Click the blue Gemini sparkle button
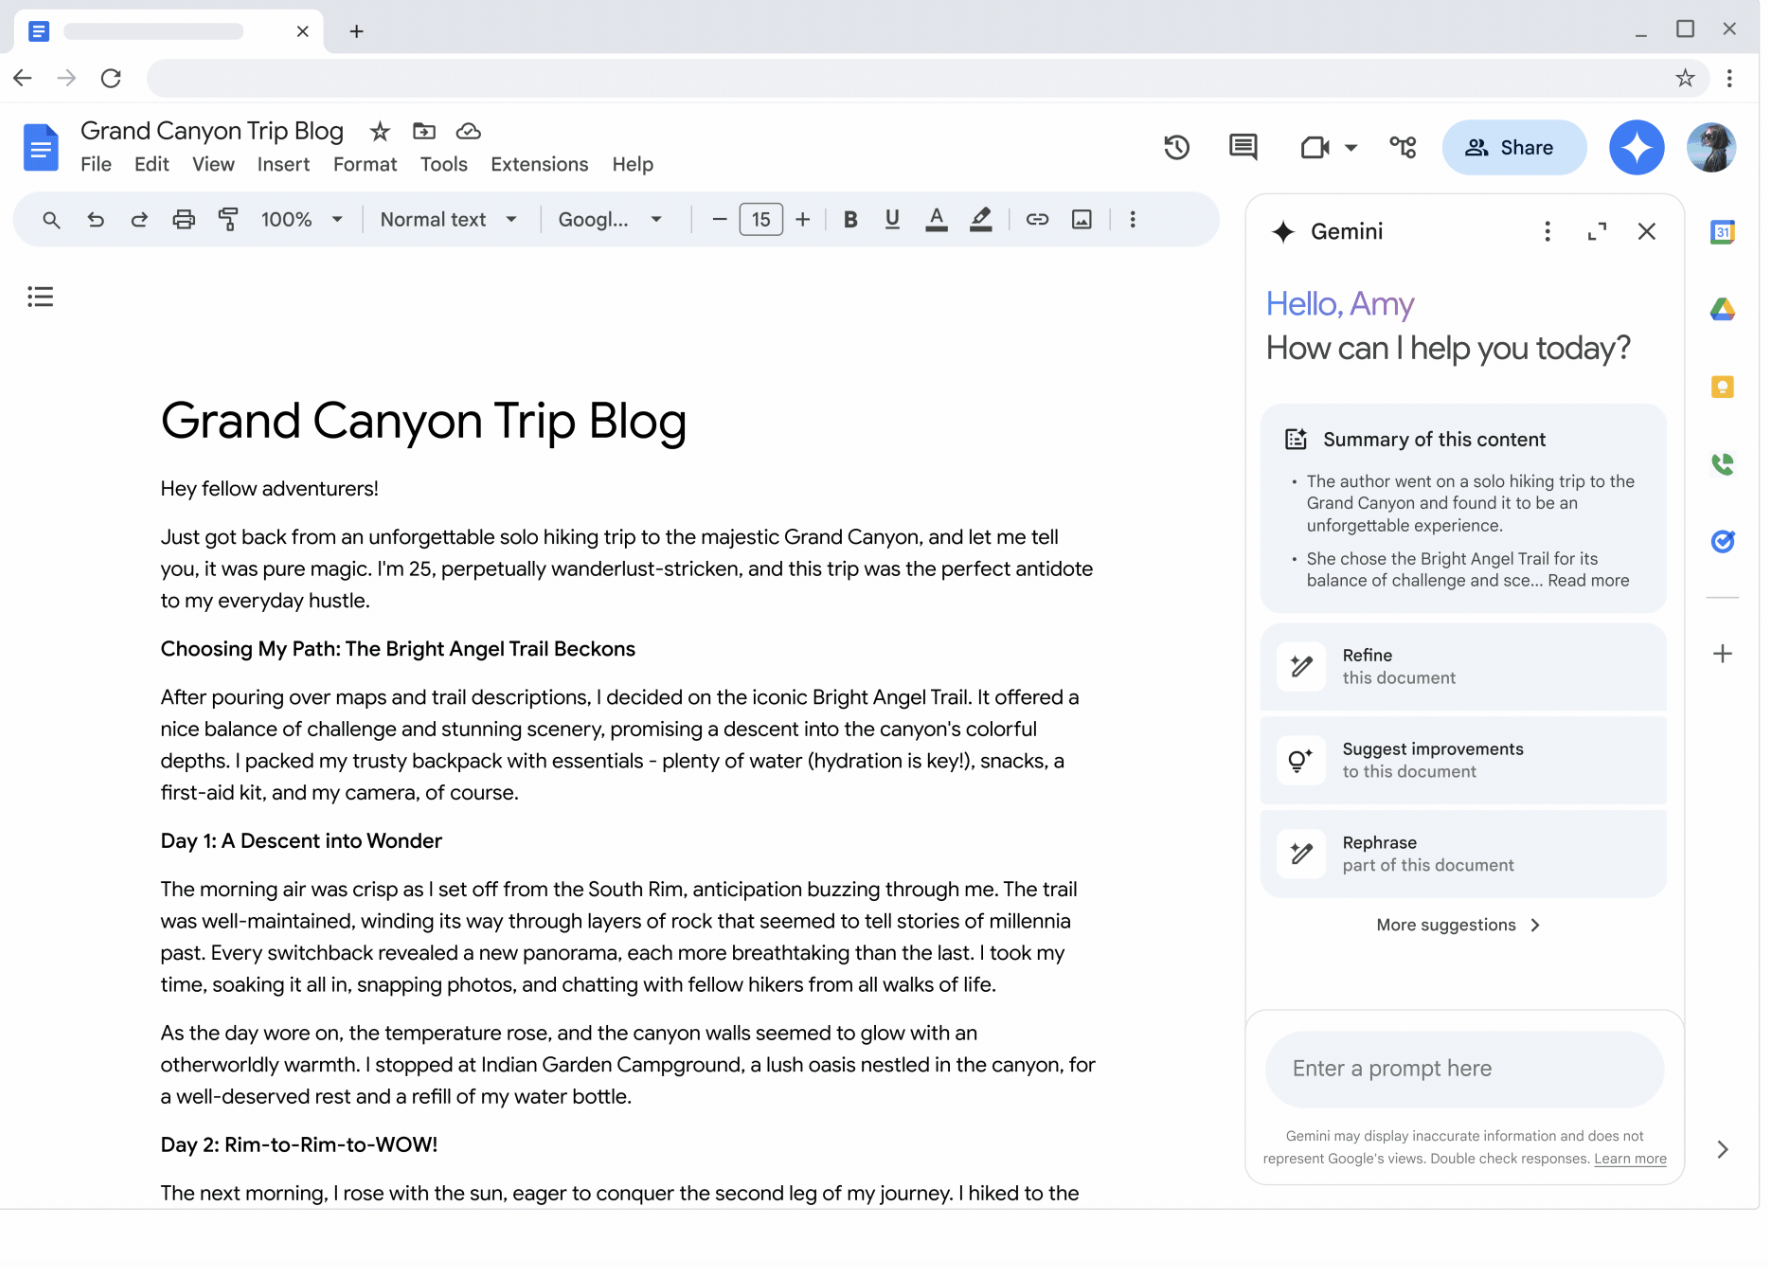1768x1268 pixels. 1635,148
